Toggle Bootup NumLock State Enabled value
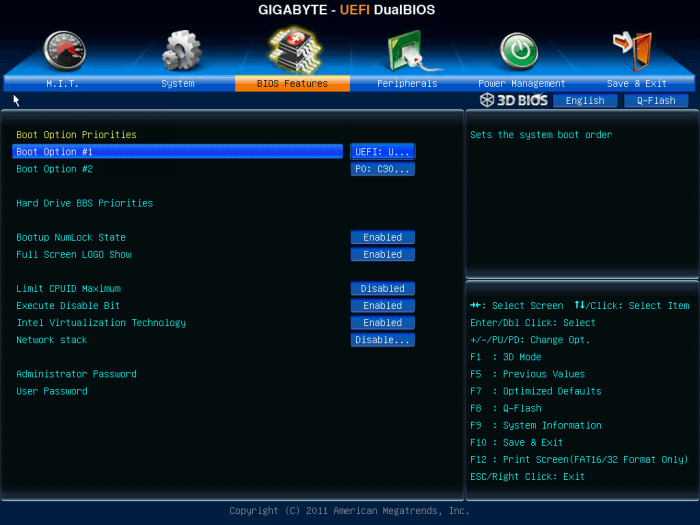 point(382,237)
